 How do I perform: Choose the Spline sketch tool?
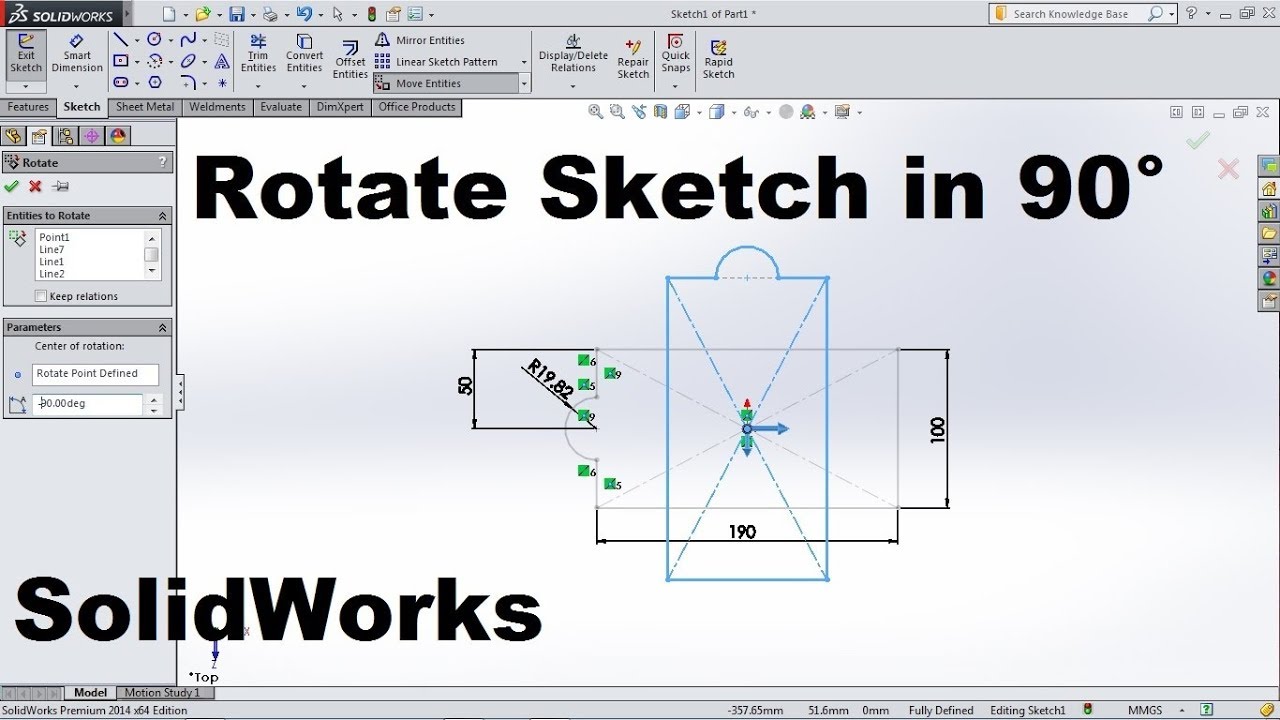pos(188,40)
